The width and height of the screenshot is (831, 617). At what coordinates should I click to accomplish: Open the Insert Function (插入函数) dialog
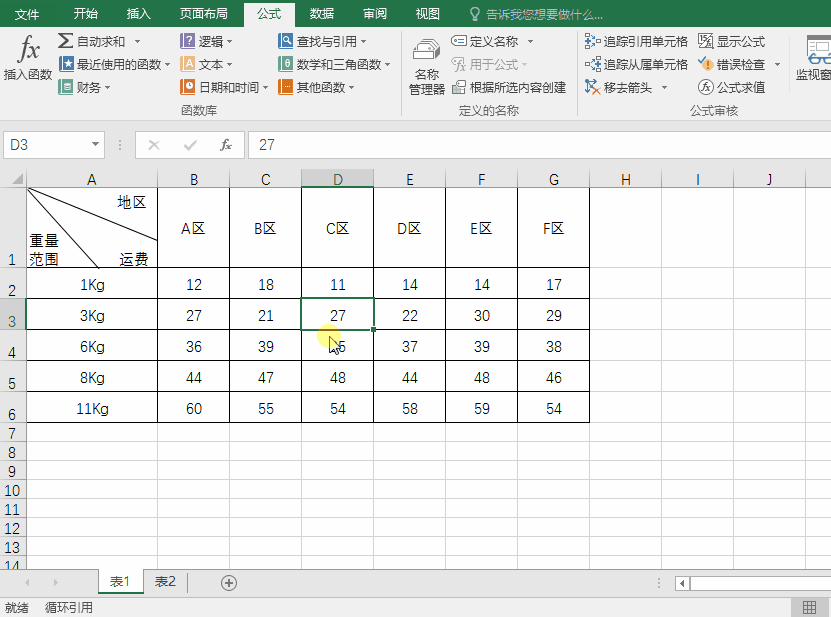point(28,58)
